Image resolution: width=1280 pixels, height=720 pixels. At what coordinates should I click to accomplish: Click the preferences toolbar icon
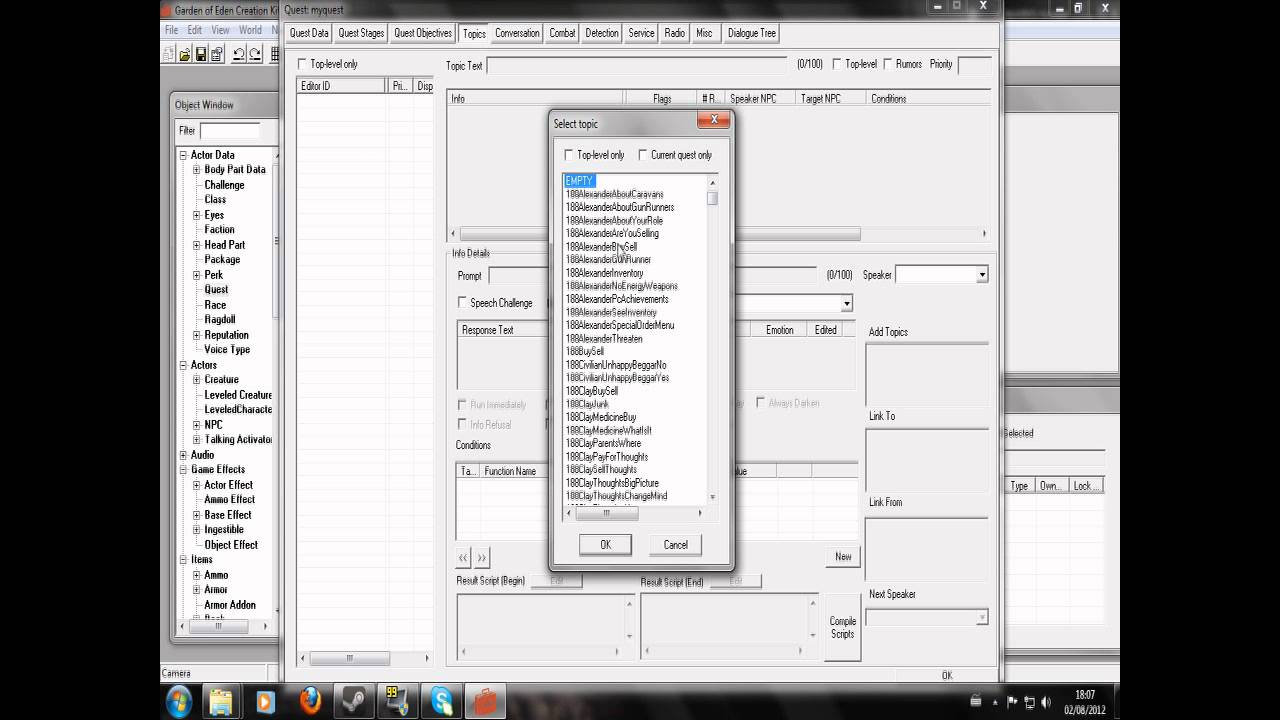(x=217, y=55)
